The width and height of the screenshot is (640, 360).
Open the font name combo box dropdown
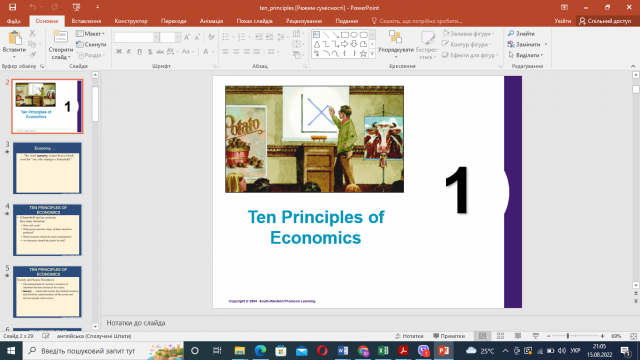(x=156, y=38)
